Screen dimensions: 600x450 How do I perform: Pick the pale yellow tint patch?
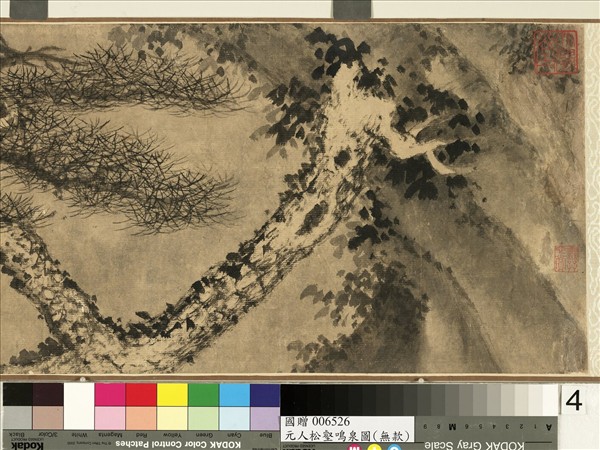click(172, 417)
